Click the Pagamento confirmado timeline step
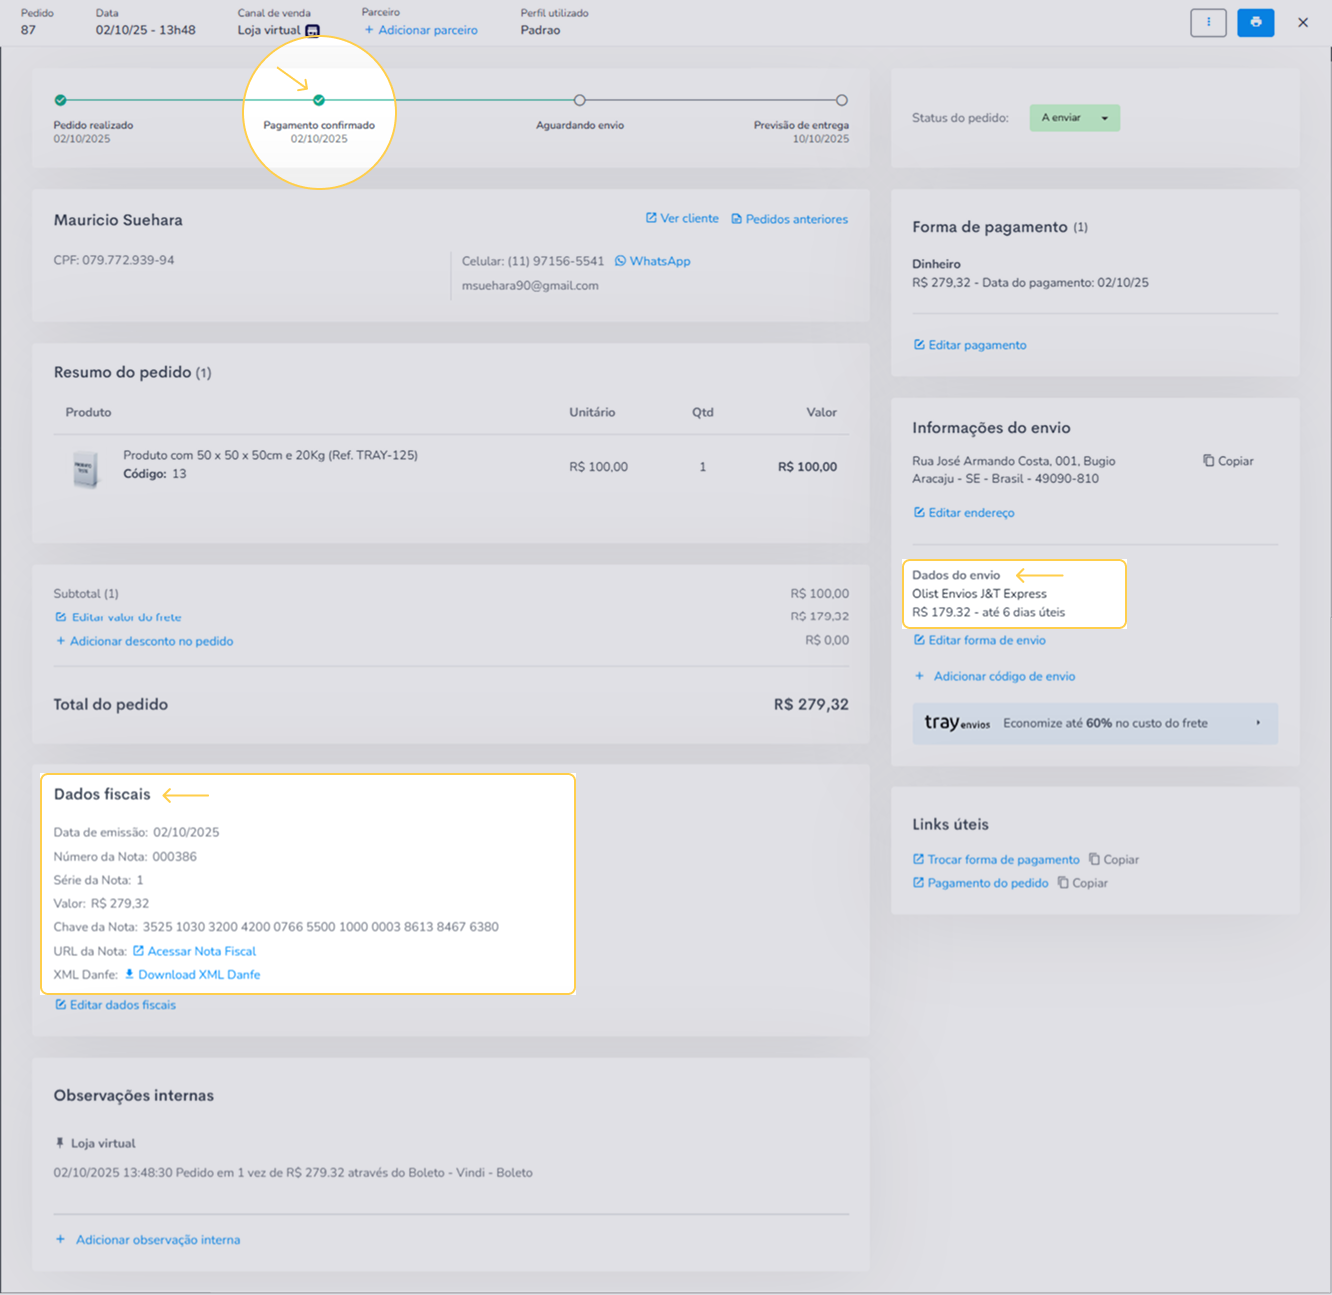This screenshot has height=1295, width=1332. point(319,100)
